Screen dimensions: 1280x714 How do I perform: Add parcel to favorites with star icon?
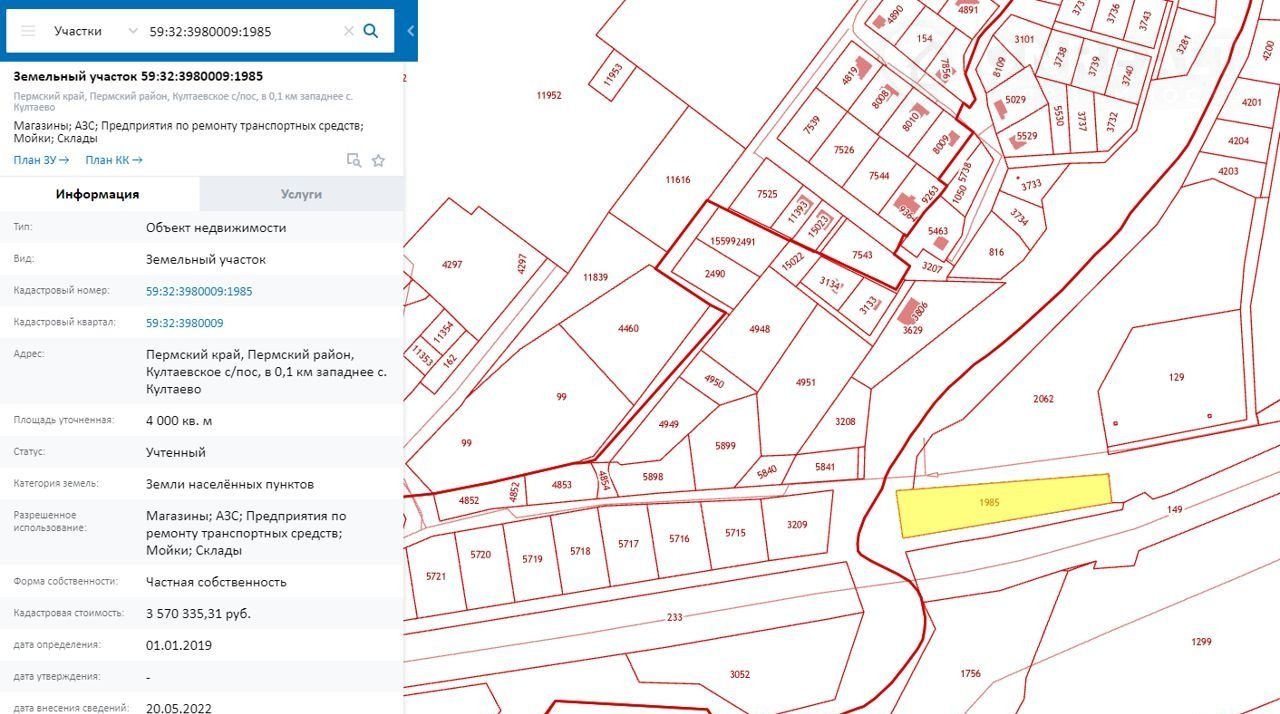coord(378,160)
